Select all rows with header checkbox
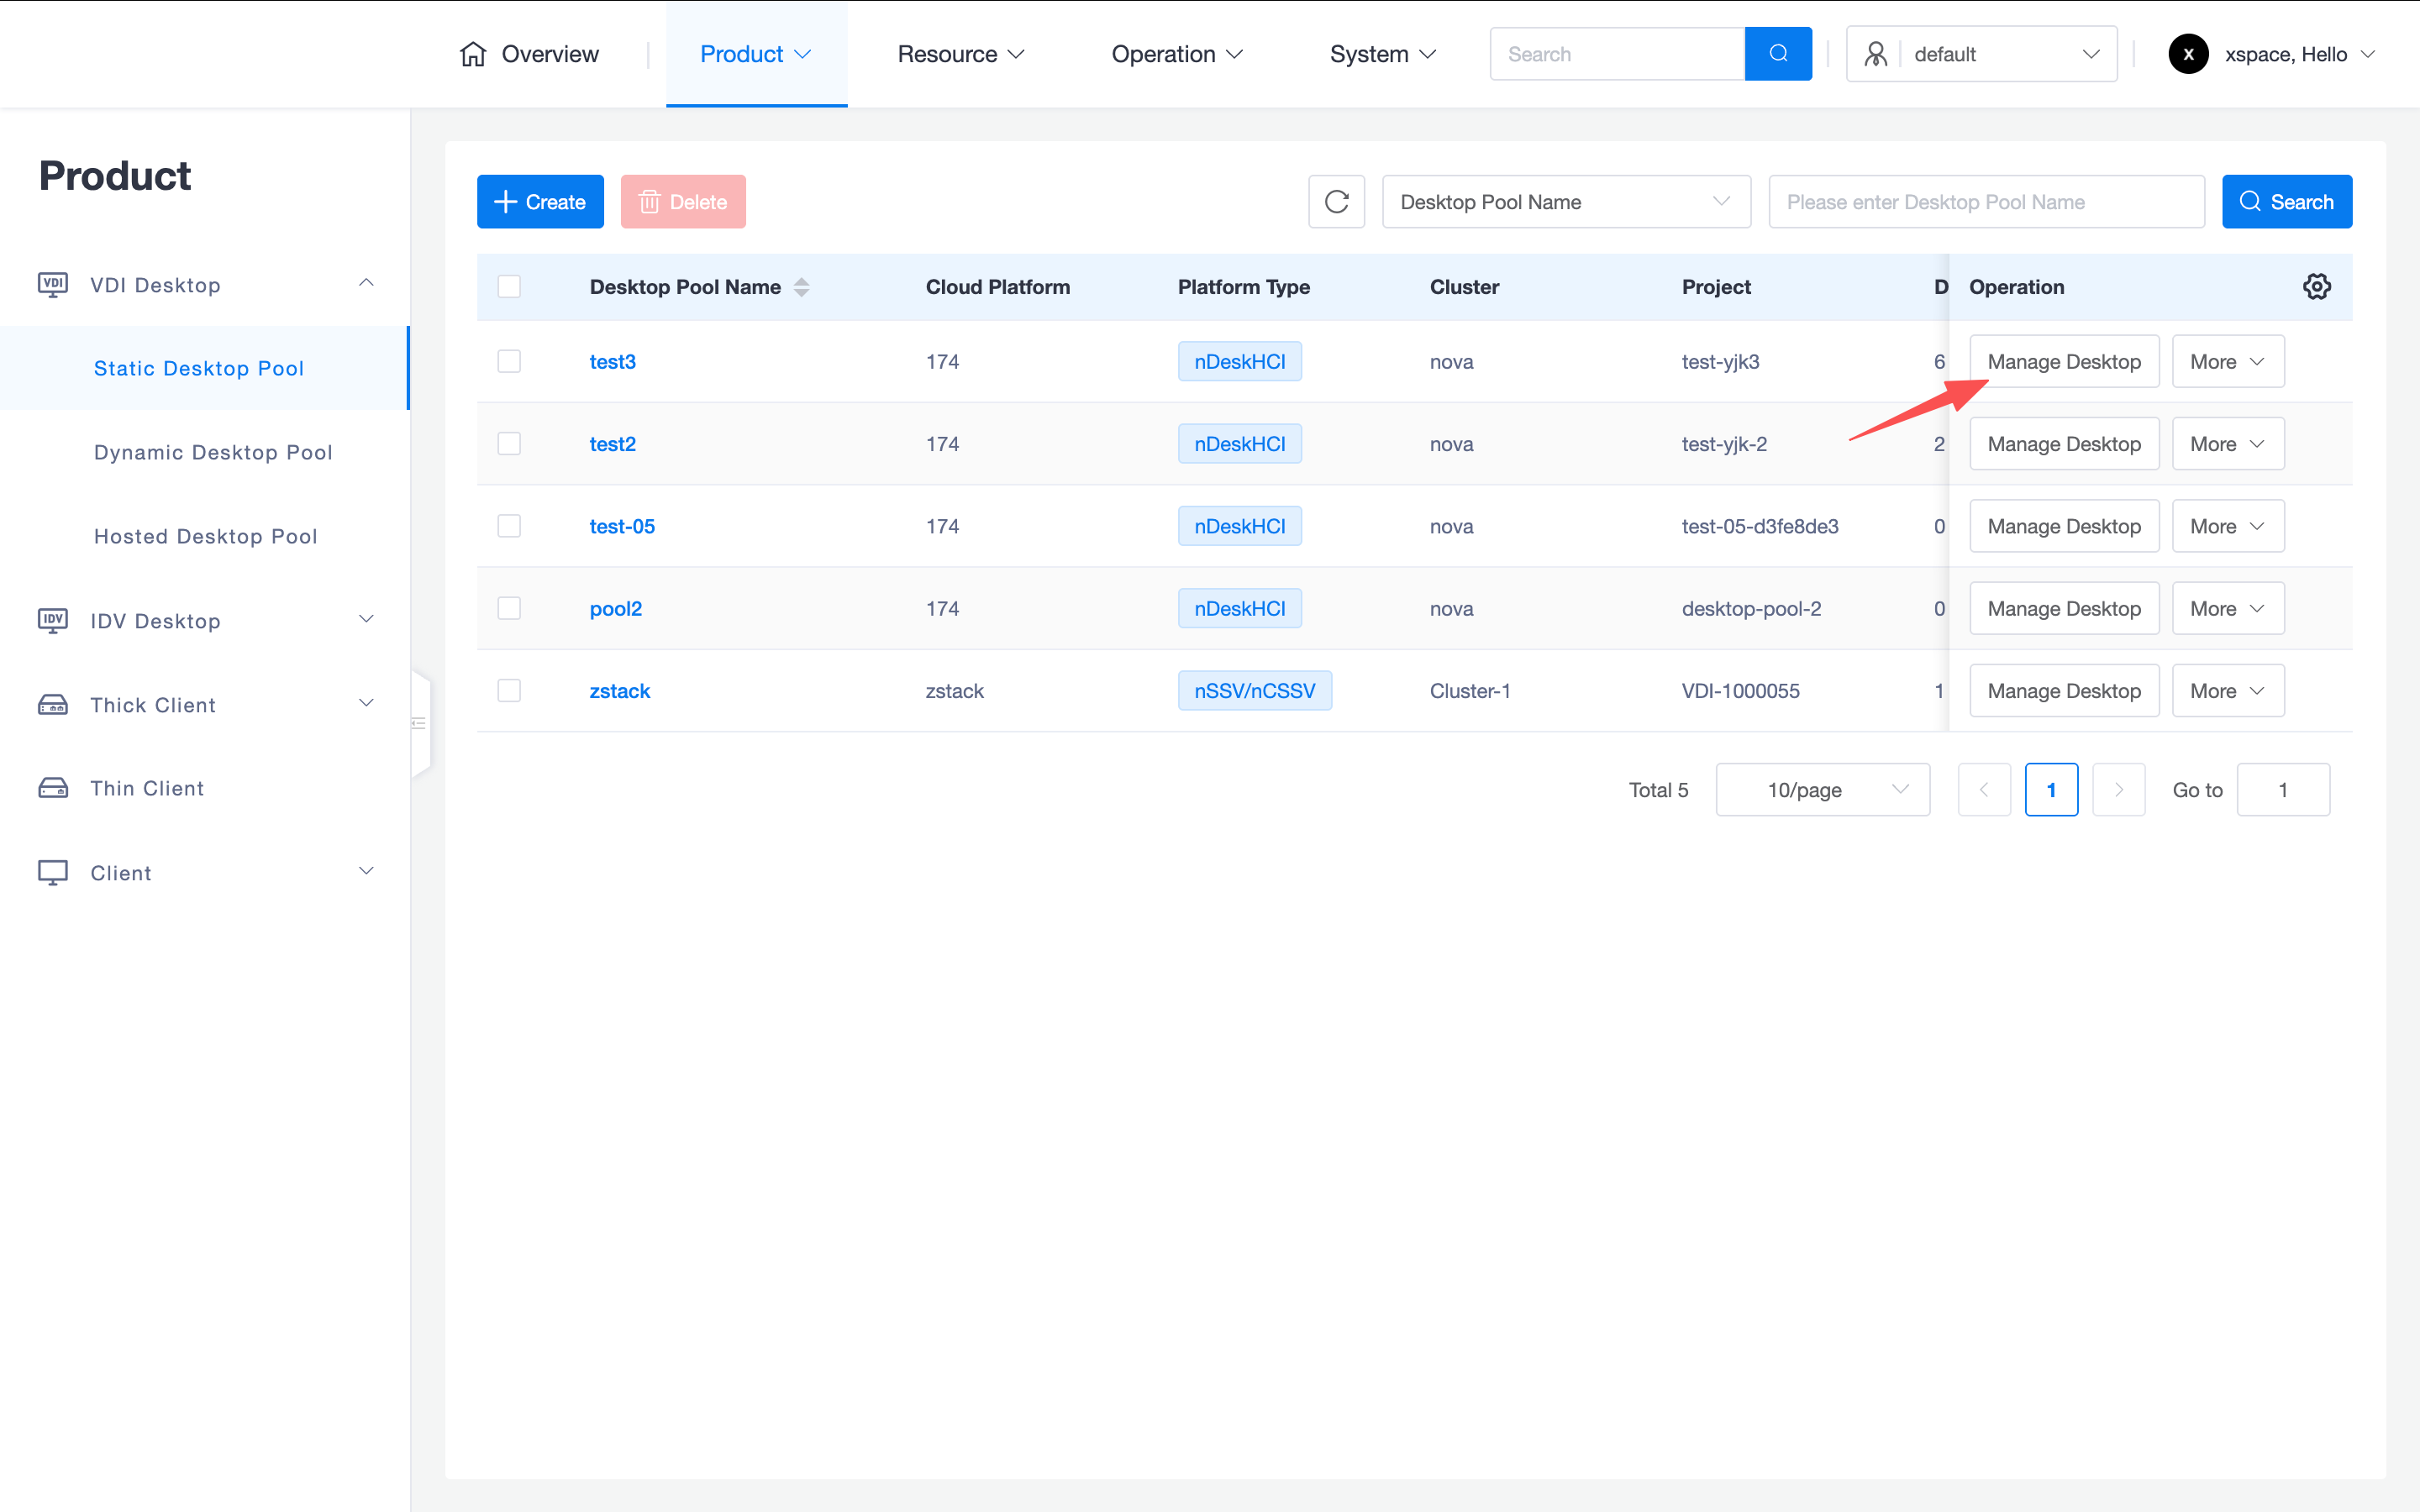 (x=509, y=287)
